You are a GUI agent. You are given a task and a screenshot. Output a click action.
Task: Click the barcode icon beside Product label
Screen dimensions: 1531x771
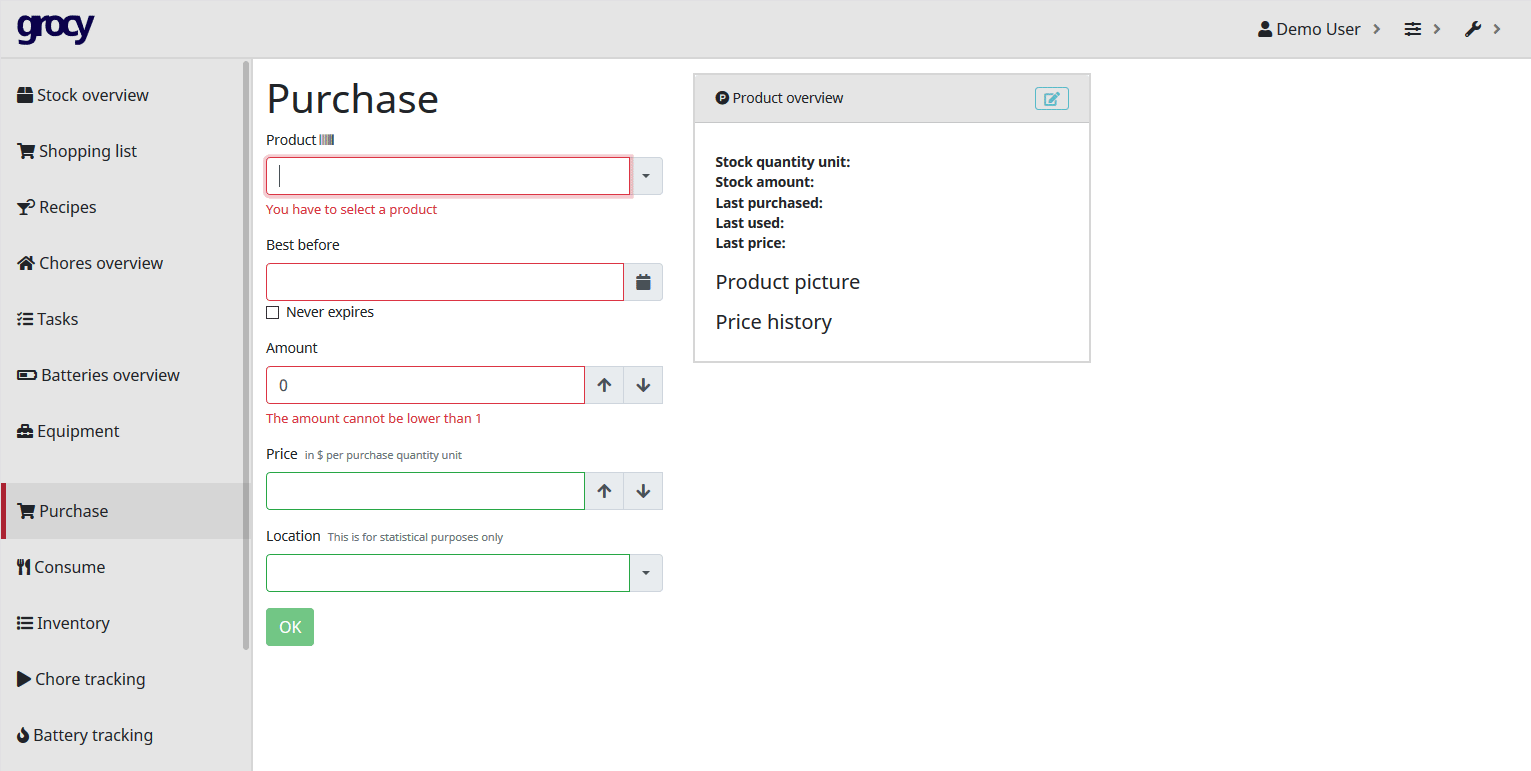[x=326, y=140]
